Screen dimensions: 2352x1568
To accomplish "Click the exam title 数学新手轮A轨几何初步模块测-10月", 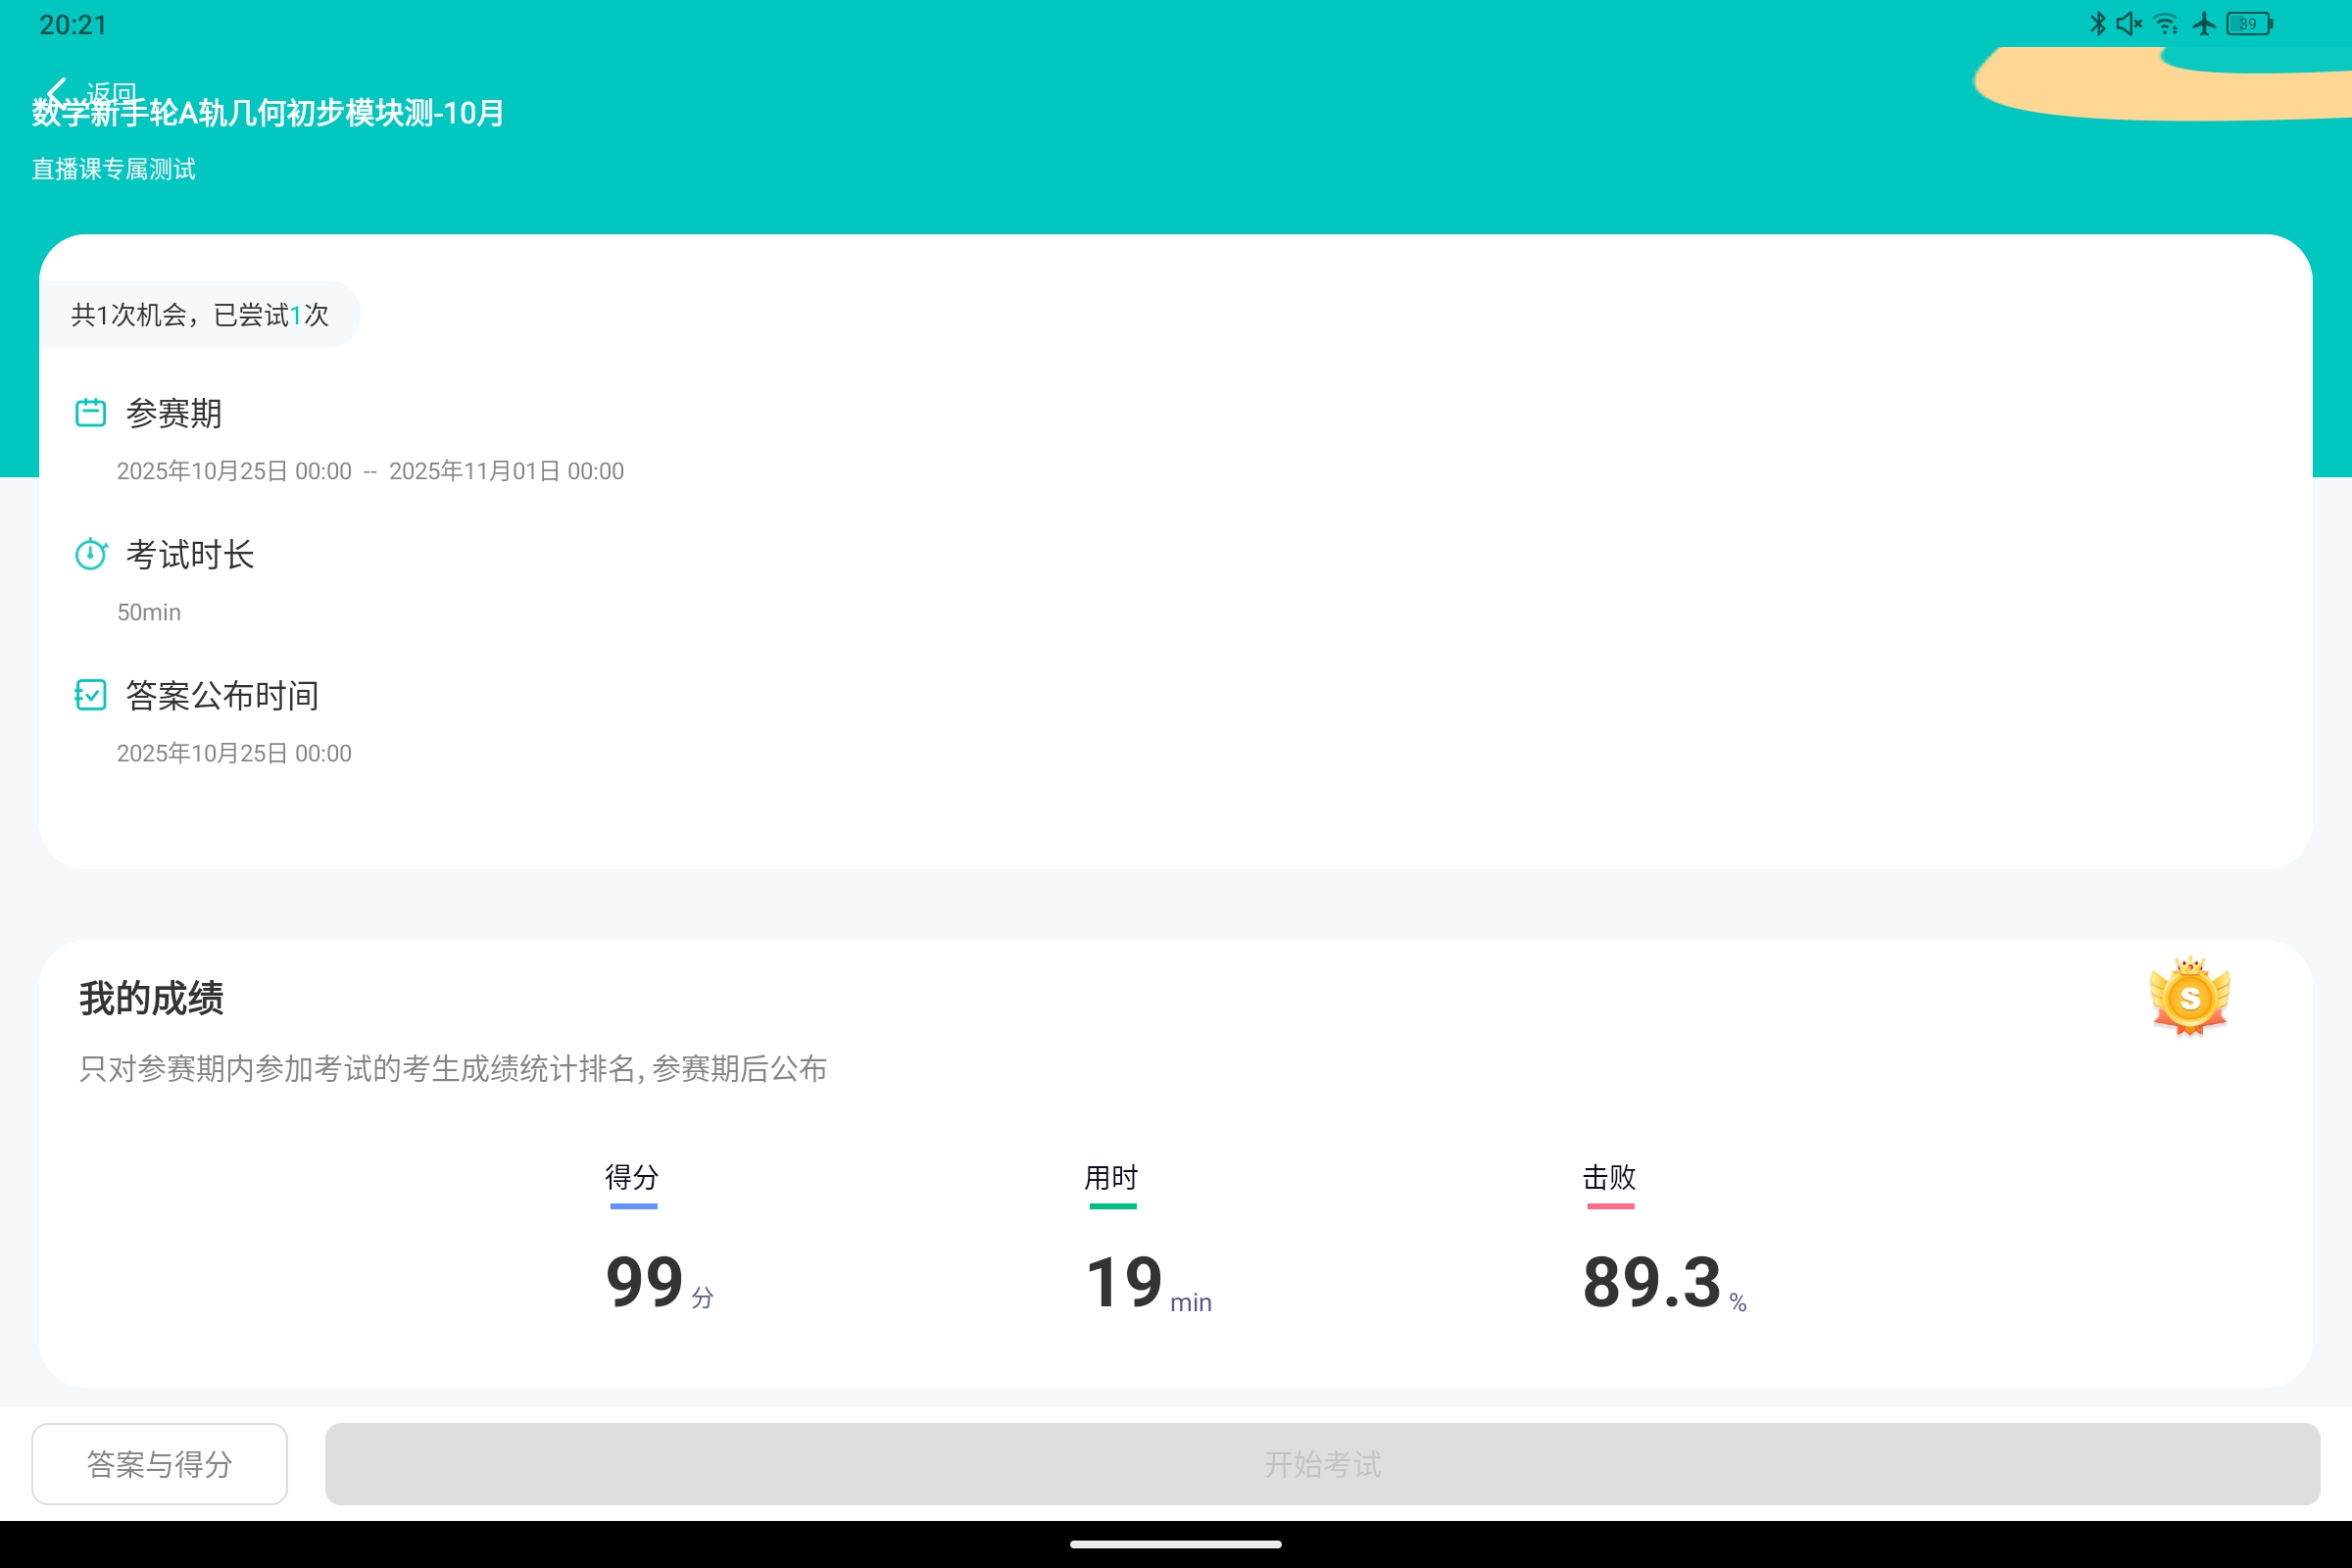I will tap(266, 113).
